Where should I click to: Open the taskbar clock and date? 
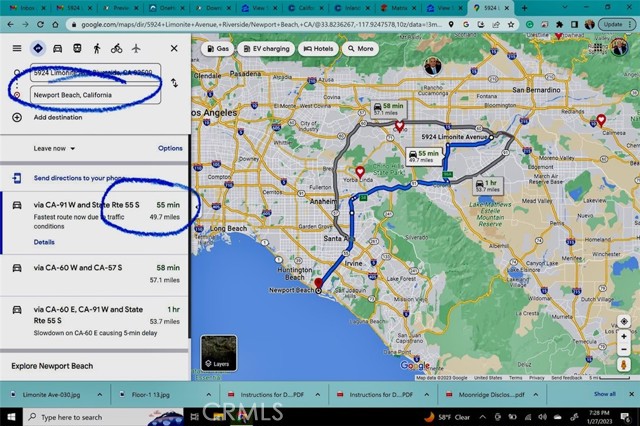tap(599, 417)
